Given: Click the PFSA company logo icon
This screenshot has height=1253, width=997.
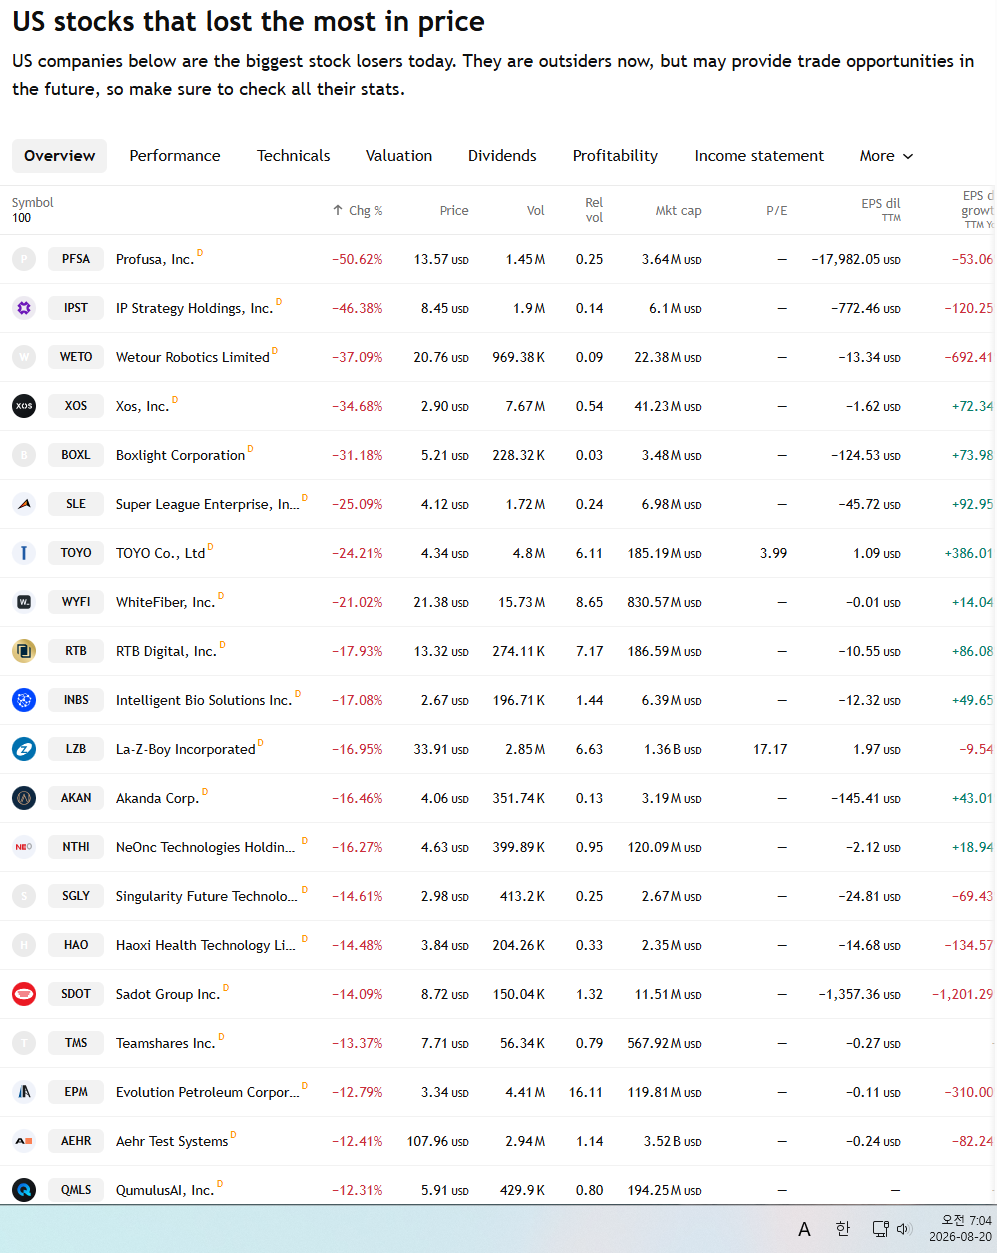Looking at the screenshot, I should pyautogui.click(x=24, y=259).
